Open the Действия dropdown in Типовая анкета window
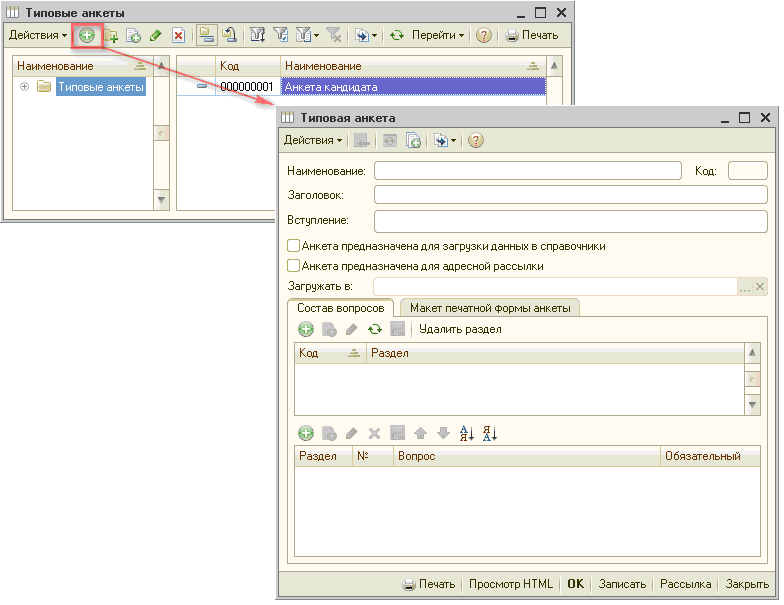The image size is (784, 605). click(x=312, y=140)
